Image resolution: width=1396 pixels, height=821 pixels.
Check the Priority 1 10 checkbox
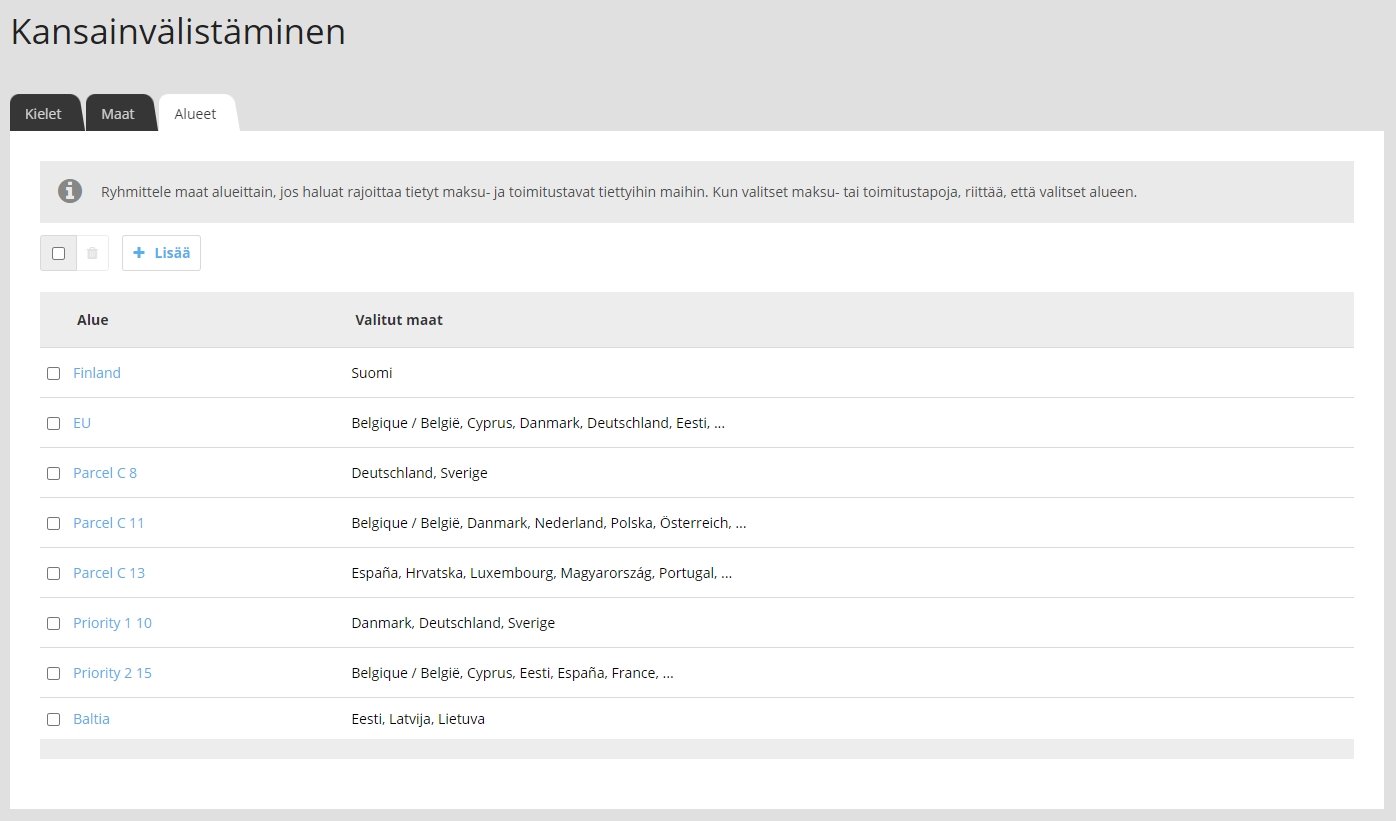pyautogui.click(x=54, y=623)
